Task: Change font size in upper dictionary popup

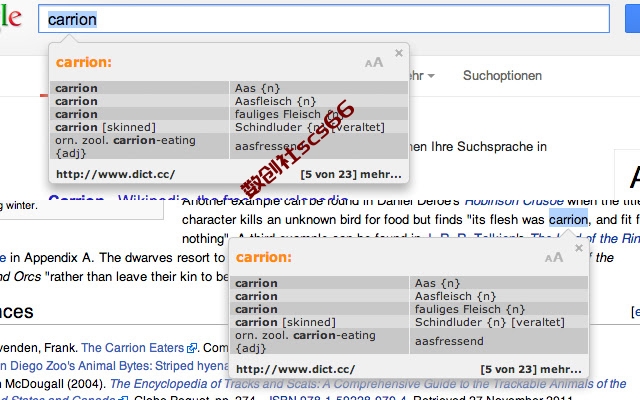Action: click(x=374, y=62)
